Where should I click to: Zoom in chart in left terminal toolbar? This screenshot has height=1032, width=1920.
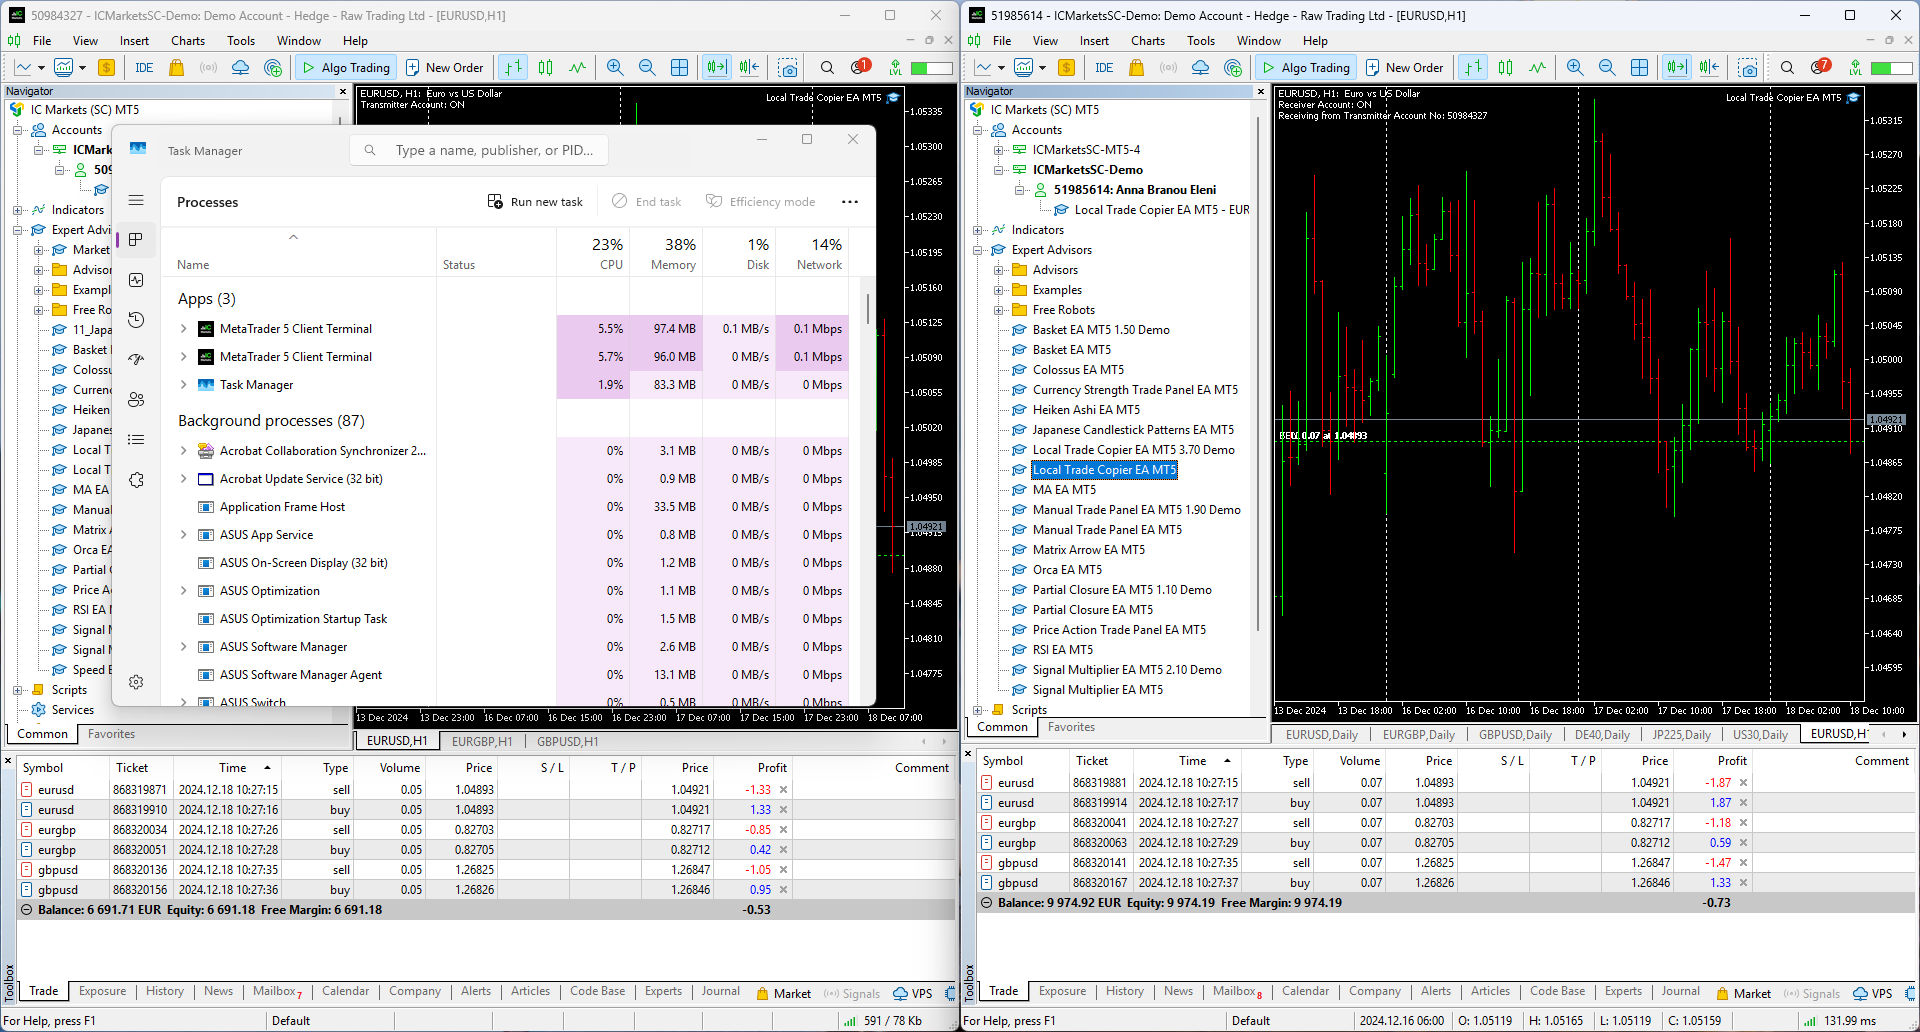coord(615,68)
